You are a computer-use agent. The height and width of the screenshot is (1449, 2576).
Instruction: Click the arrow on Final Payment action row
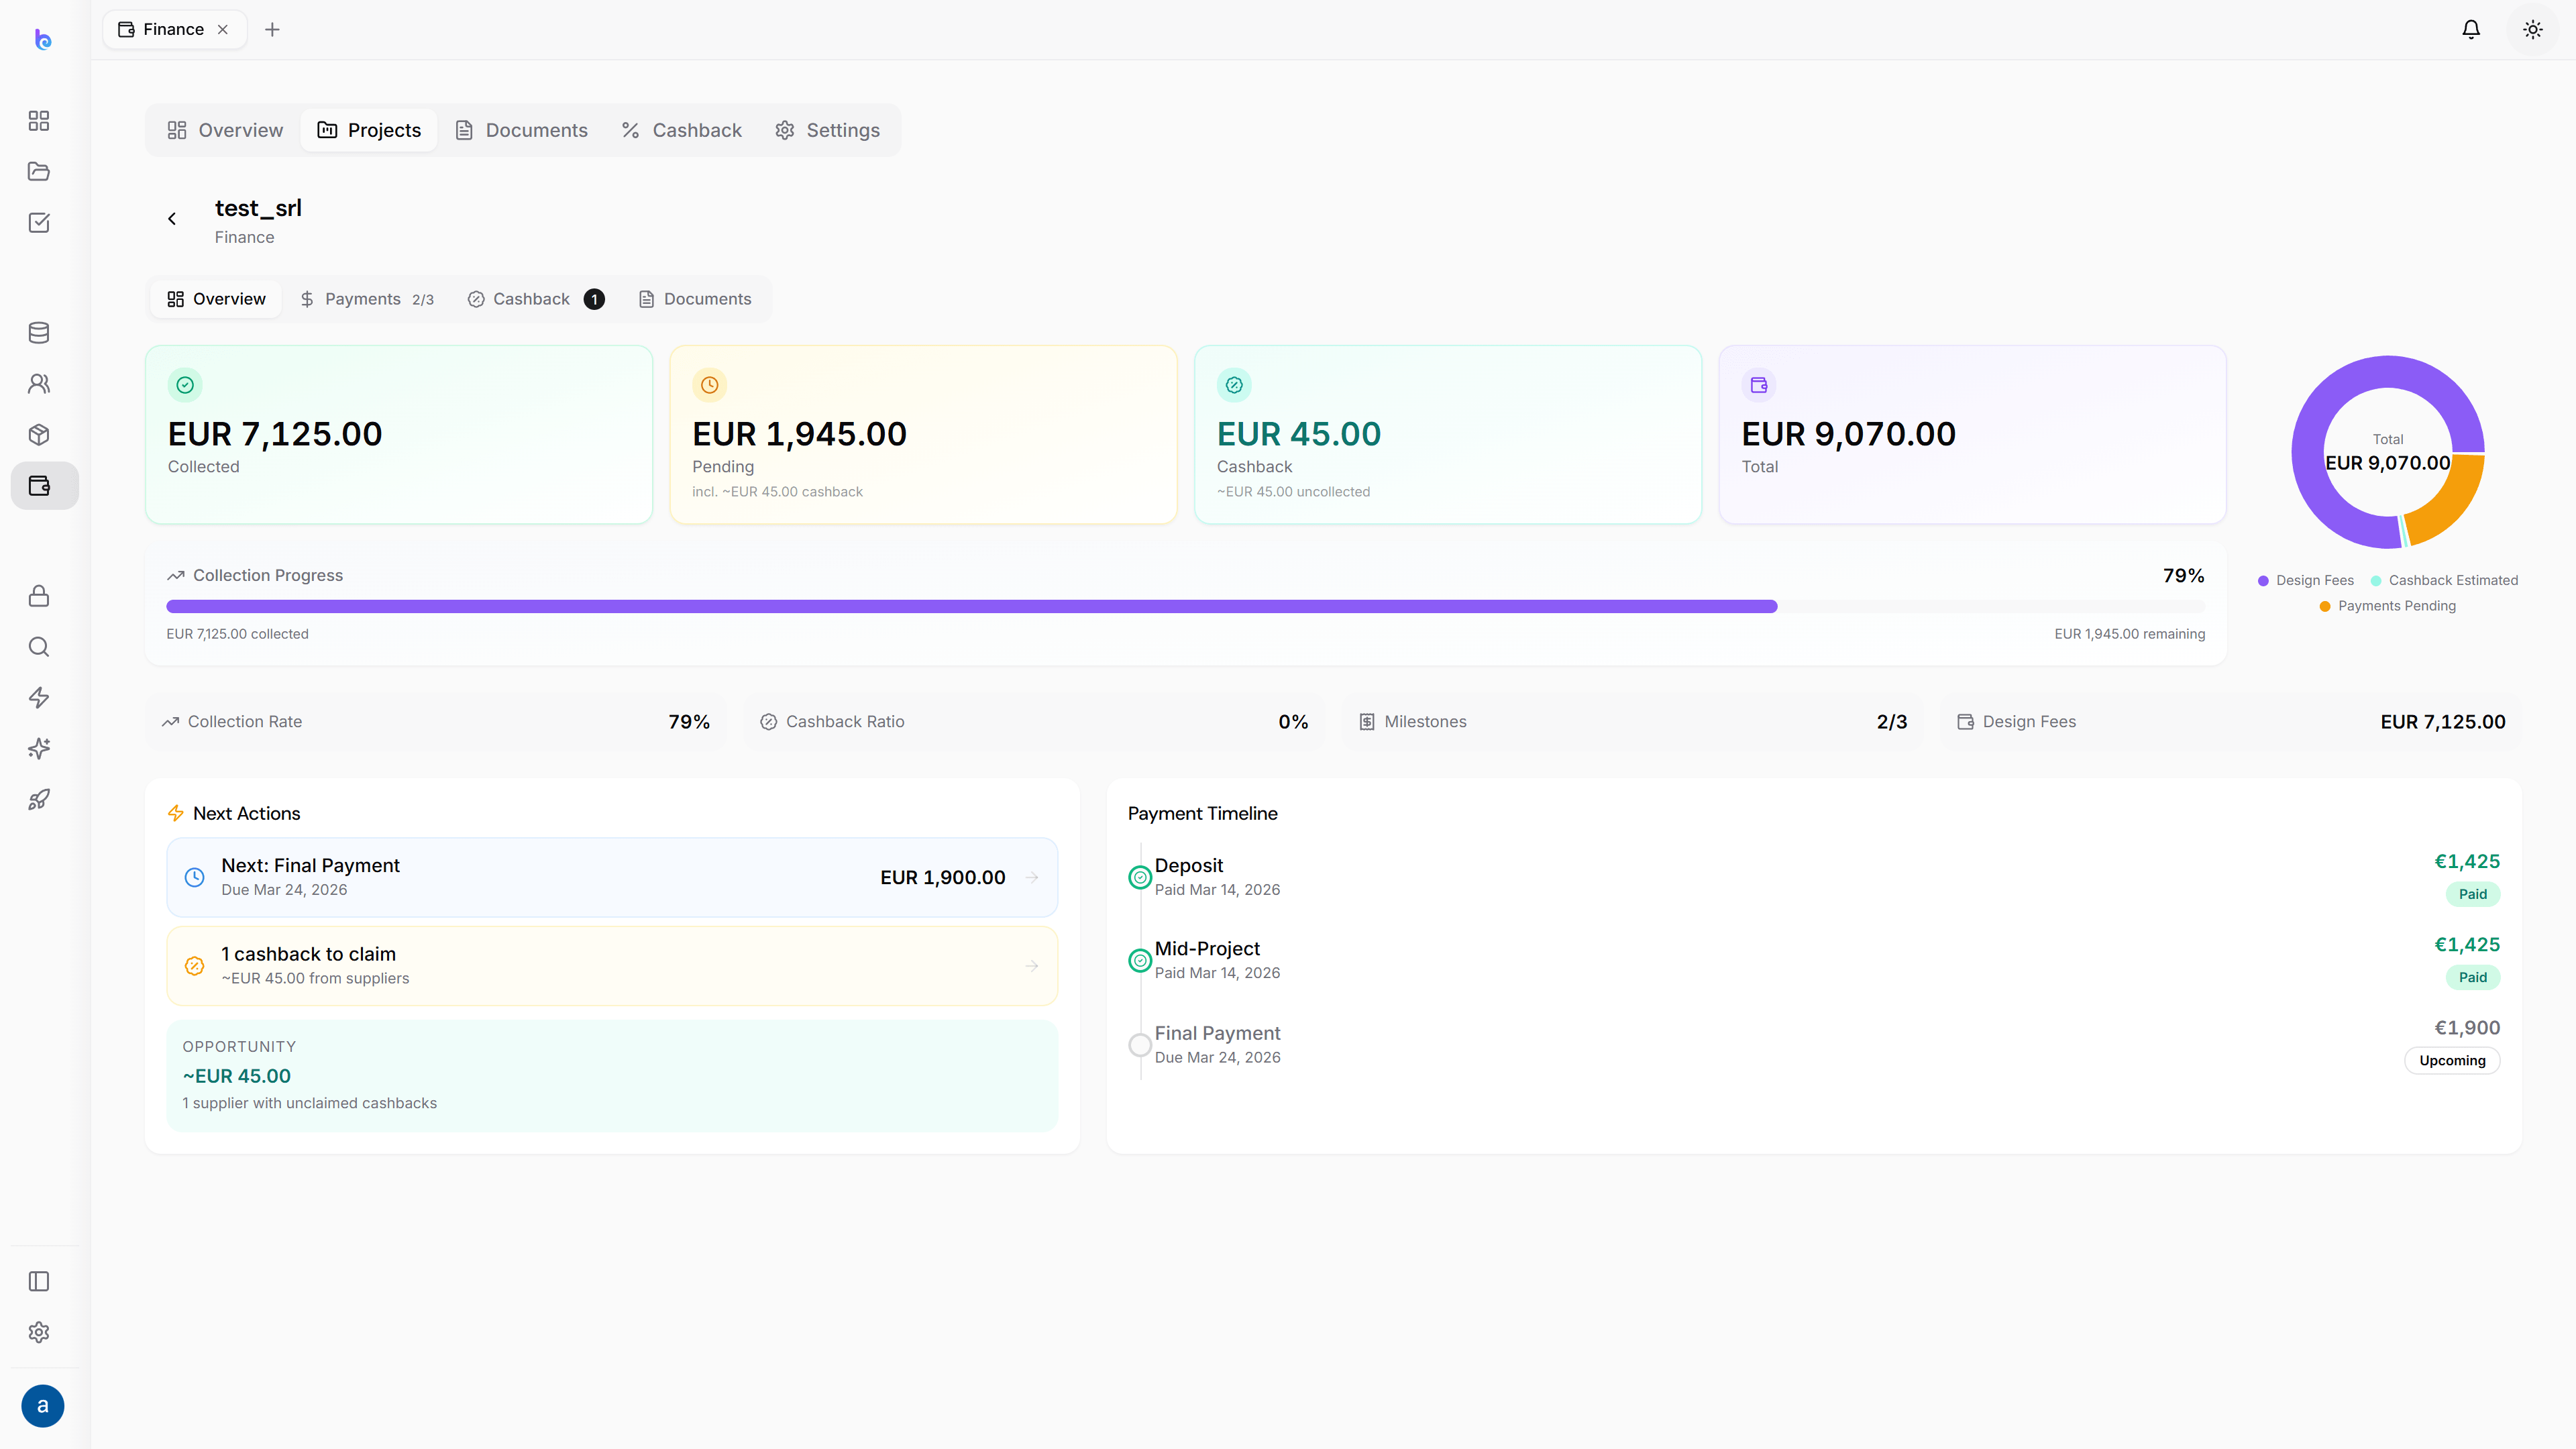coord(1032,877)
